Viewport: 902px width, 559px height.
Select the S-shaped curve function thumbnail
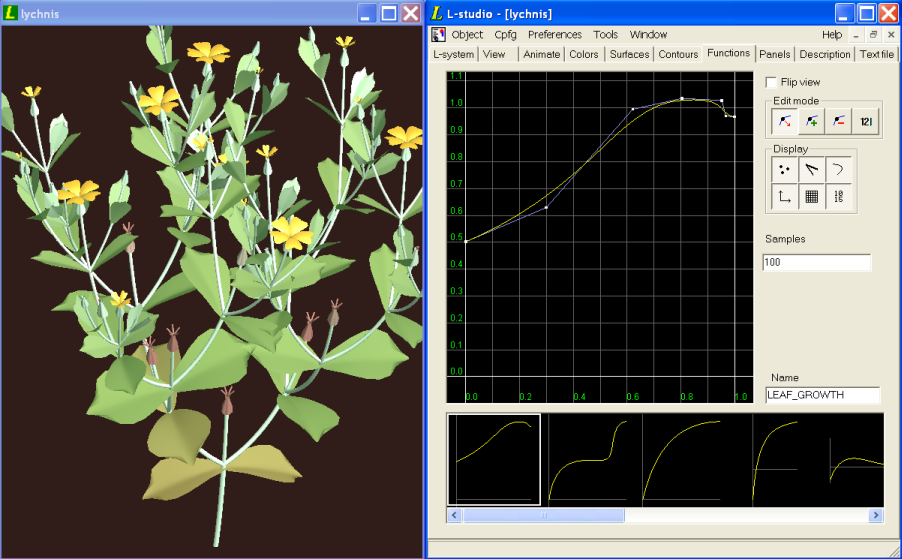(588, 460)
